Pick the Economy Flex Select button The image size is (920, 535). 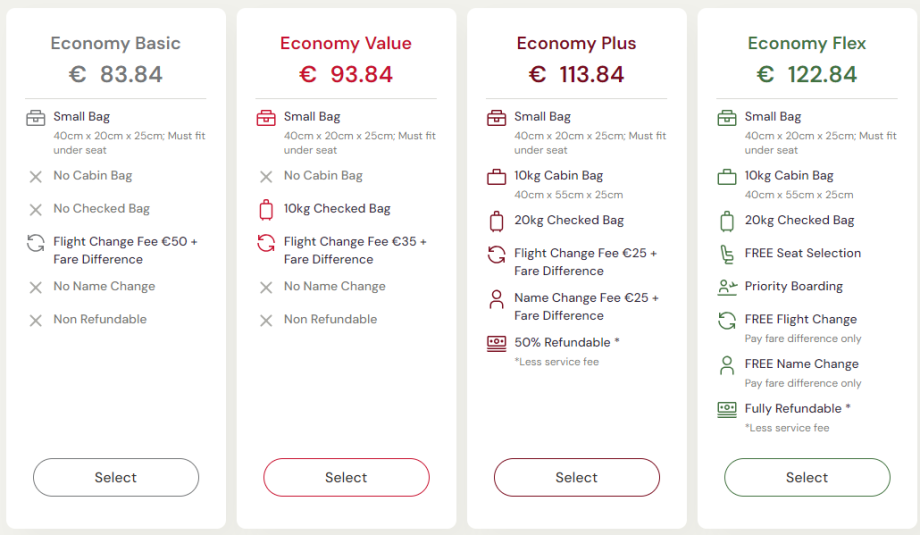807,478
